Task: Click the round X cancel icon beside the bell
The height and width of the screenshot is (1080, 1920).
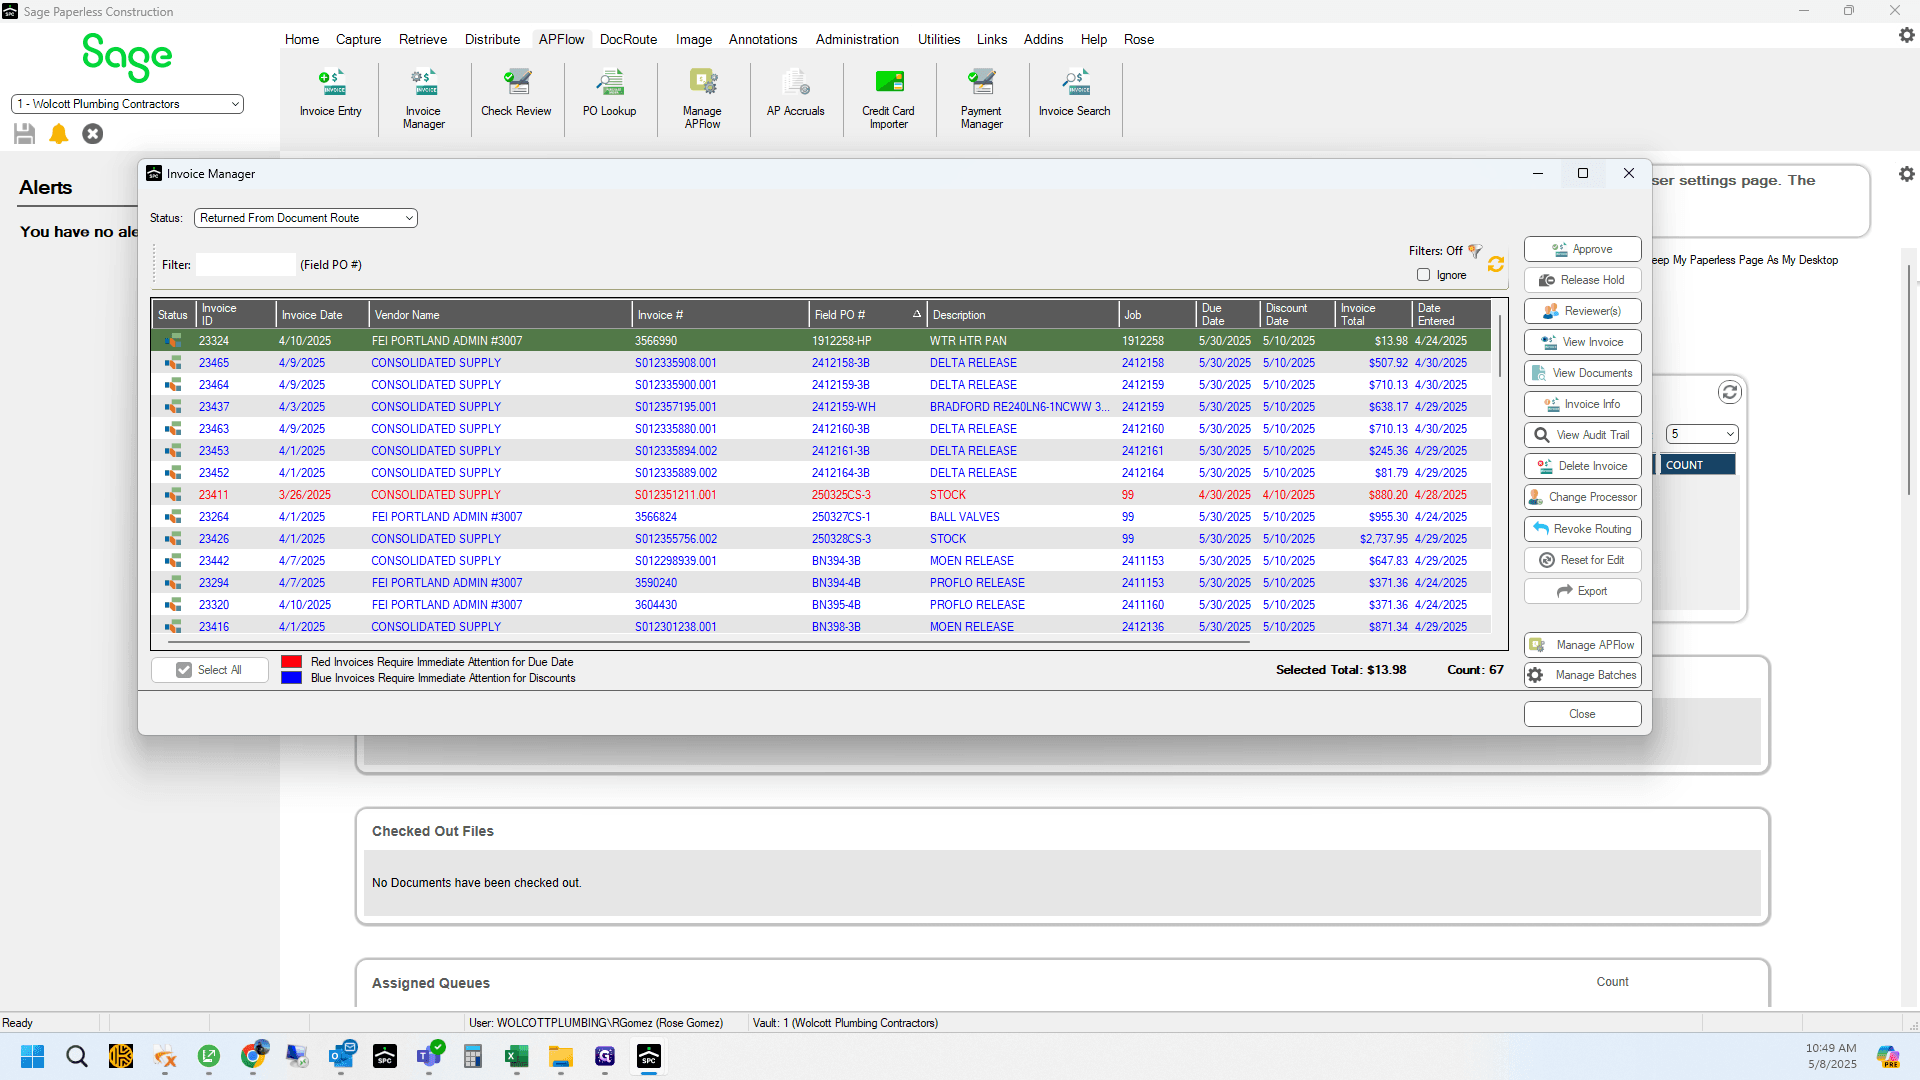Action: [x=93, y=133]
